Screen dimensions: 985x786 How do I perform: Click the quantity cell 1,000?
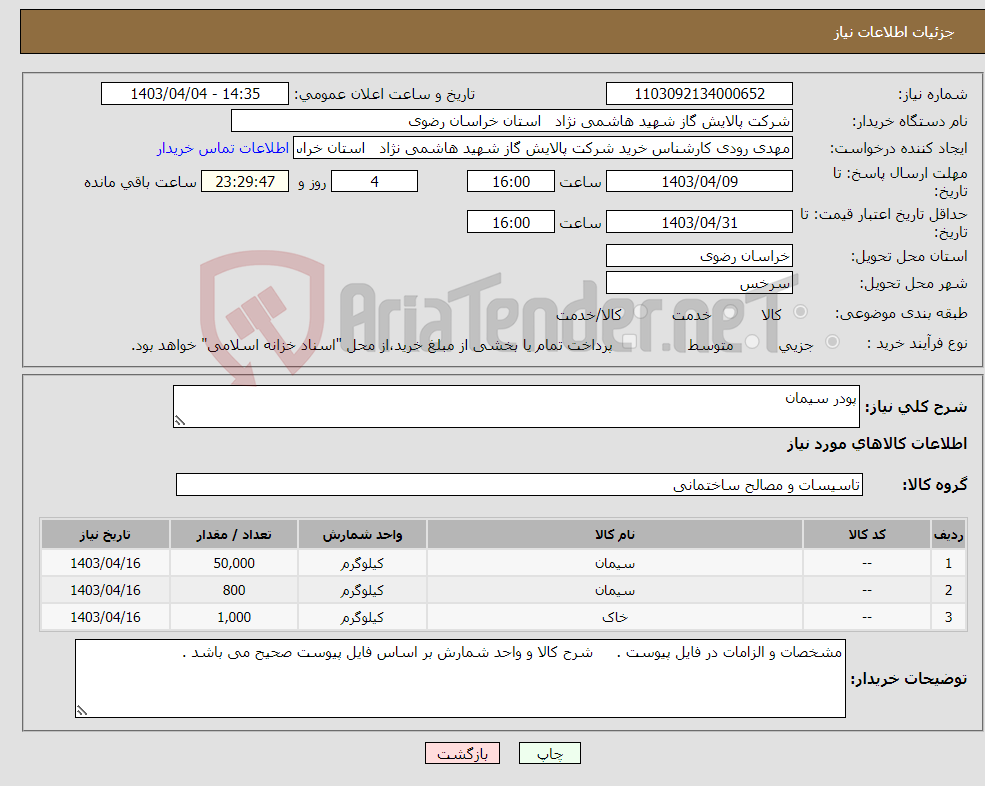pyautogui.click(x=234, y=617)
